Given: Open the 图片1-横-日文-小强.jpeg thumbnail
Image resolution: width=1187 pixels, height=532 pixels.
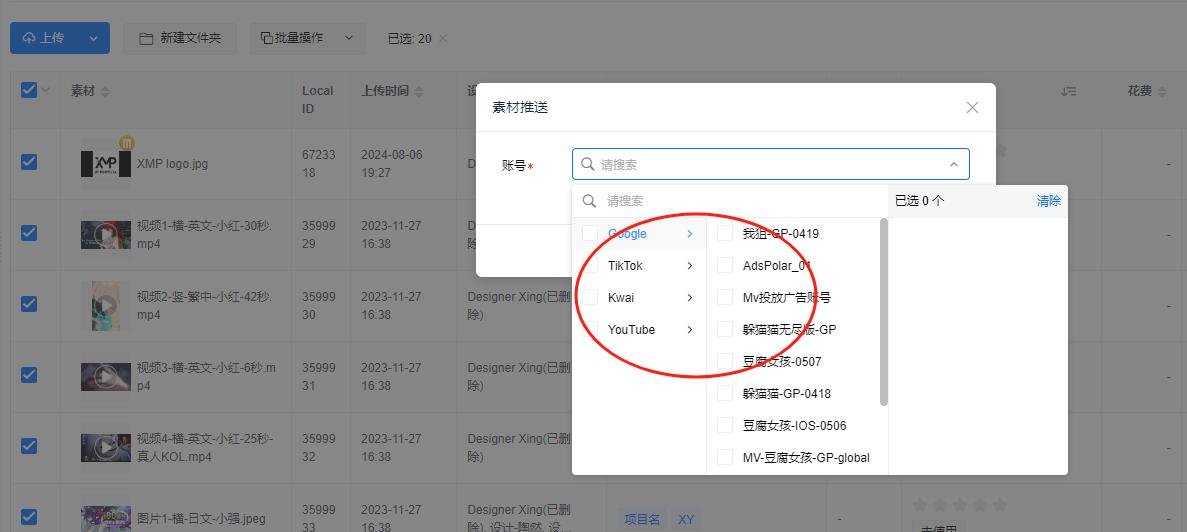Looking at the screenshot, I should 105,518.
